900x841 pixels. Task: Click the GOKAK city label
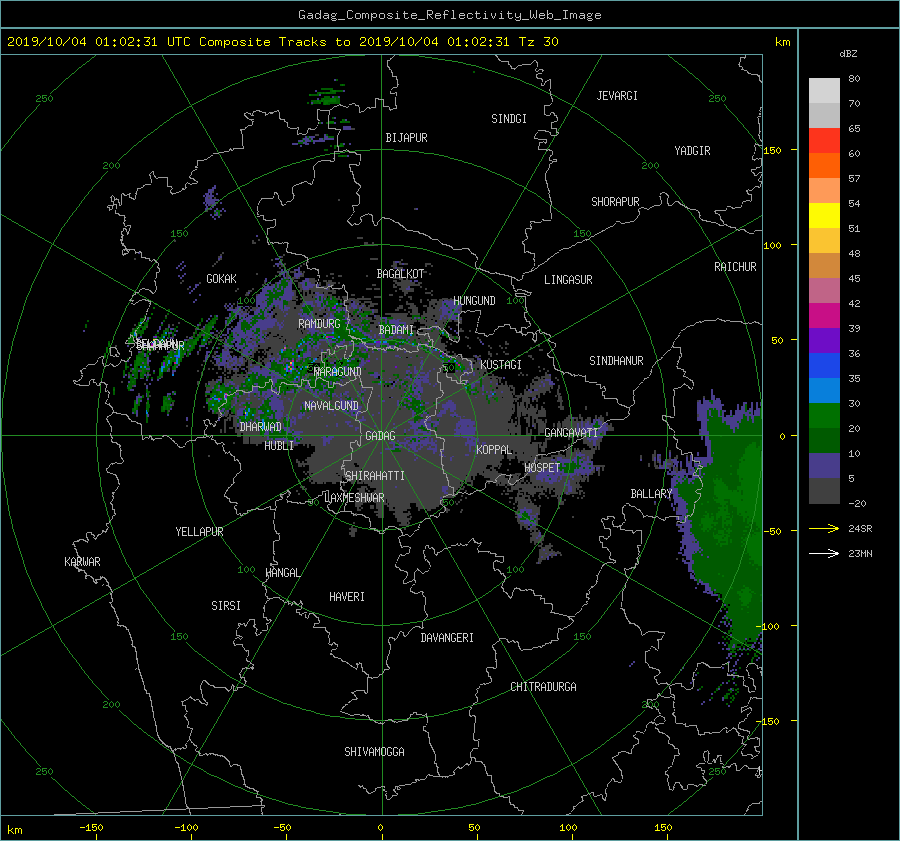click(x=222, y=279)
